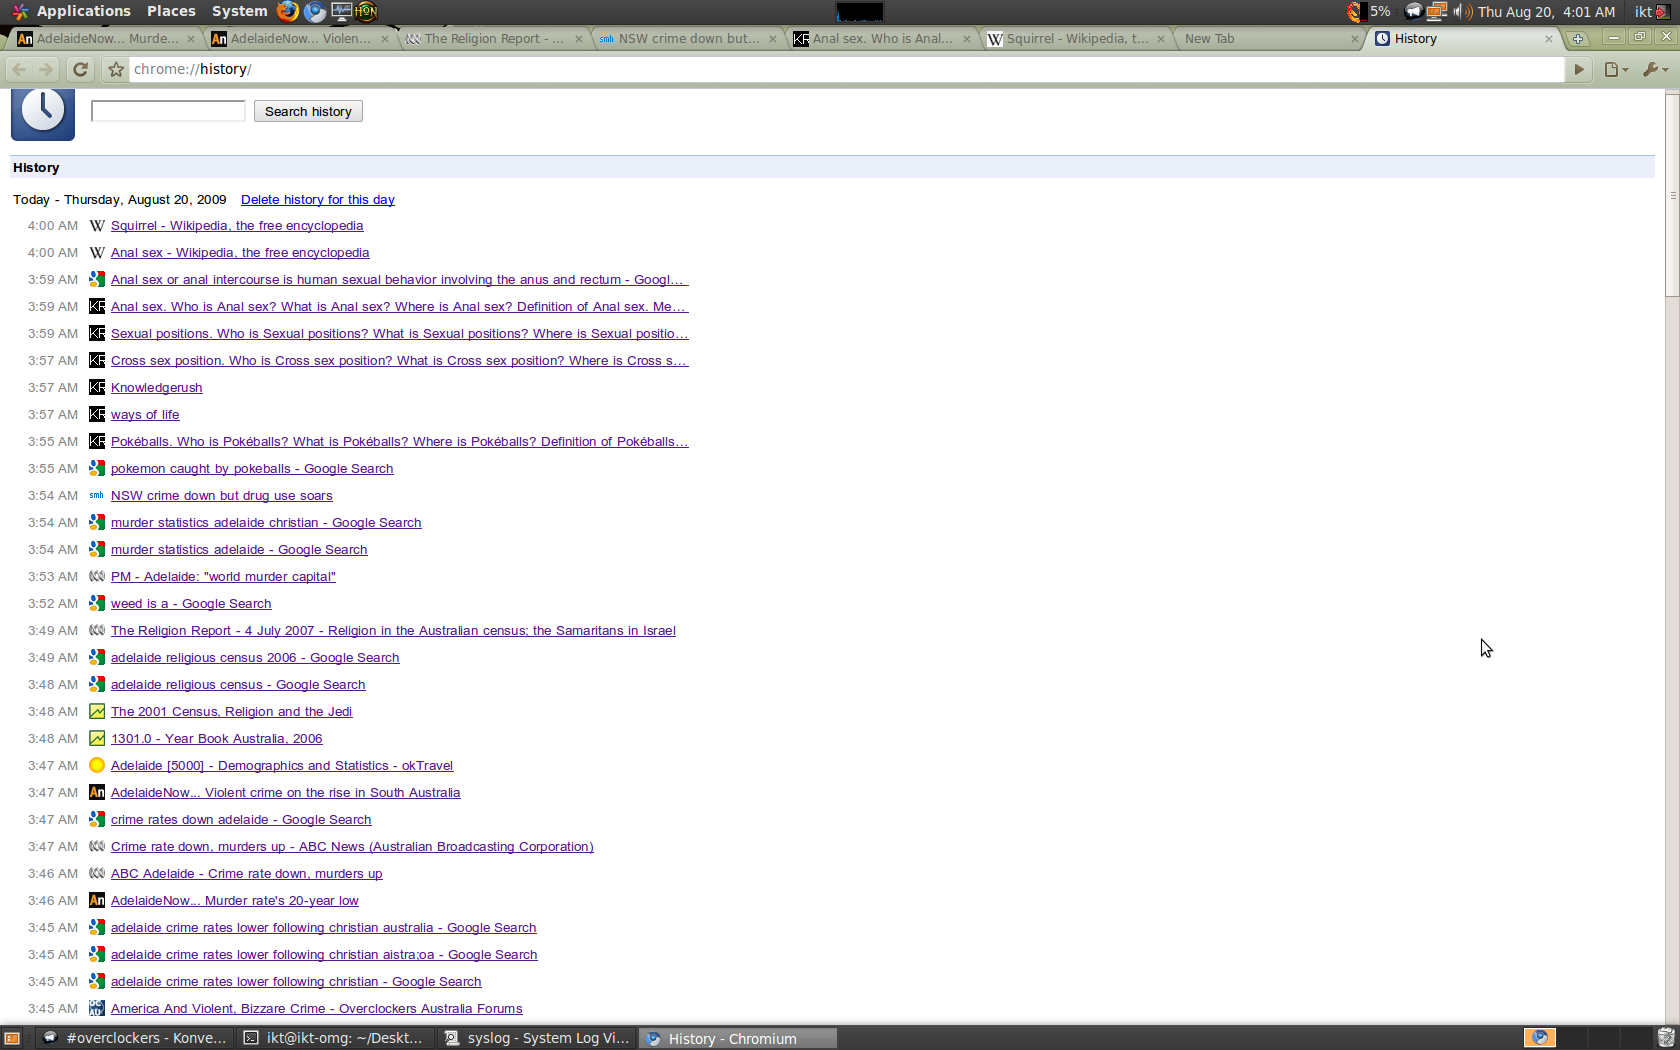Click the browser forward arrow button
This screenshot has height=1050, width=1680.
coord(46,69)
